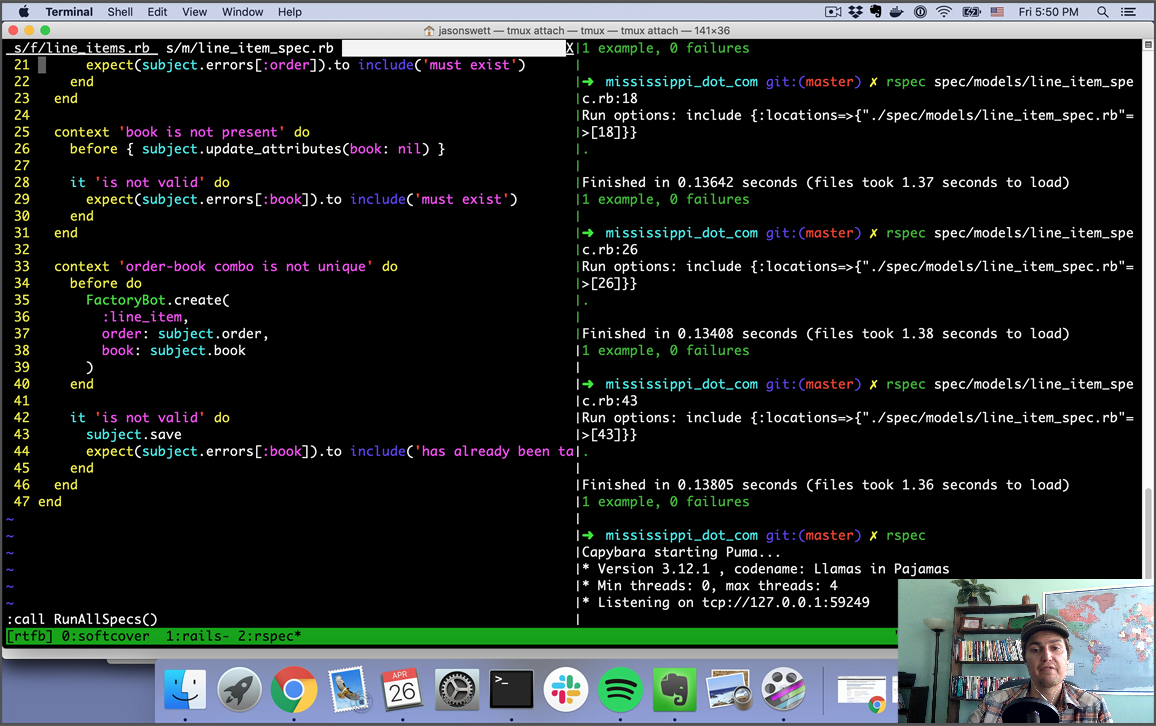Select tmux window 1:rails-

pyautogui.click(x=198, y=636)
